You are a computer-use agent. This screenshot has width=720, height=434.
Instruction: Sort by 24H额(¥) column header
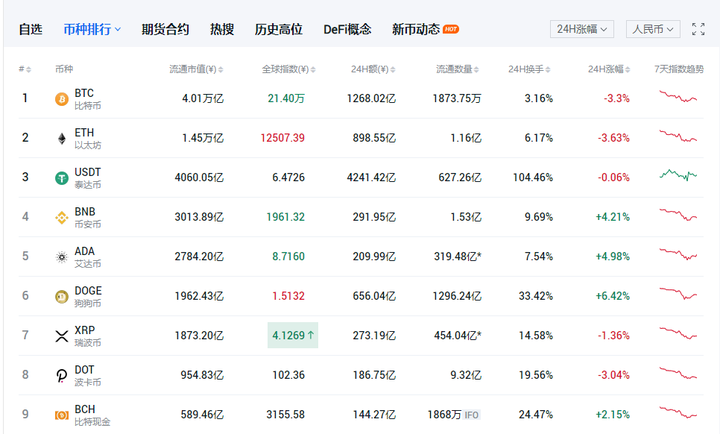click(373, 69)
